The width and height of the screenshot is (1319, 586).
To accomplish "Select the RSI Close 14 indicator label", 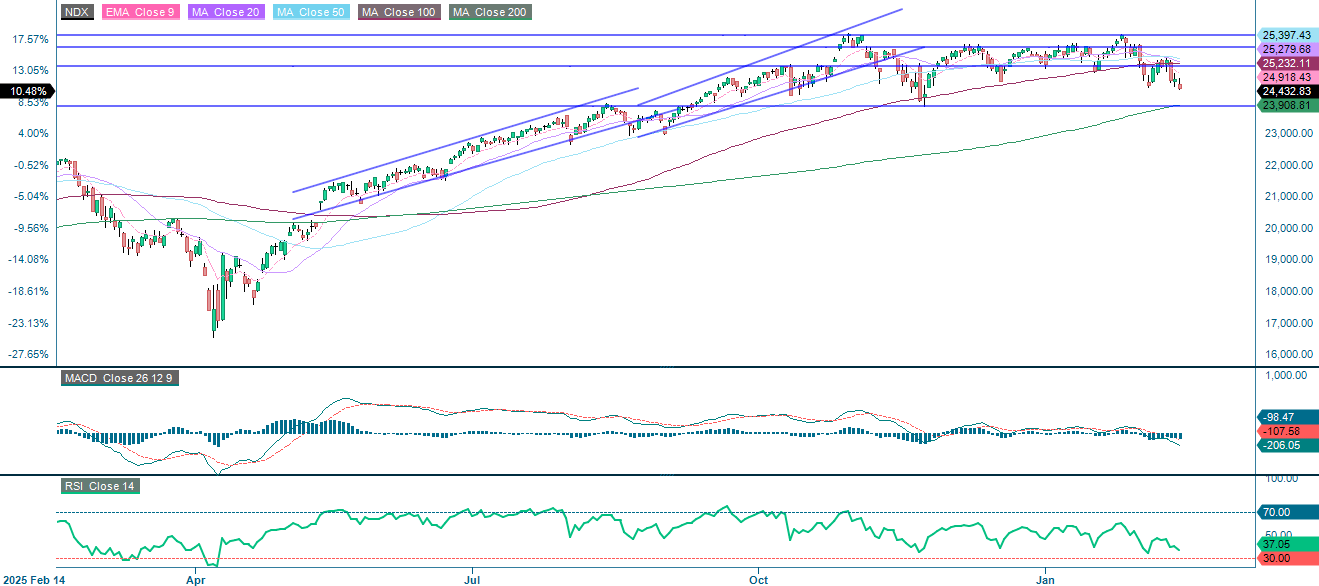I will [99, 487].
